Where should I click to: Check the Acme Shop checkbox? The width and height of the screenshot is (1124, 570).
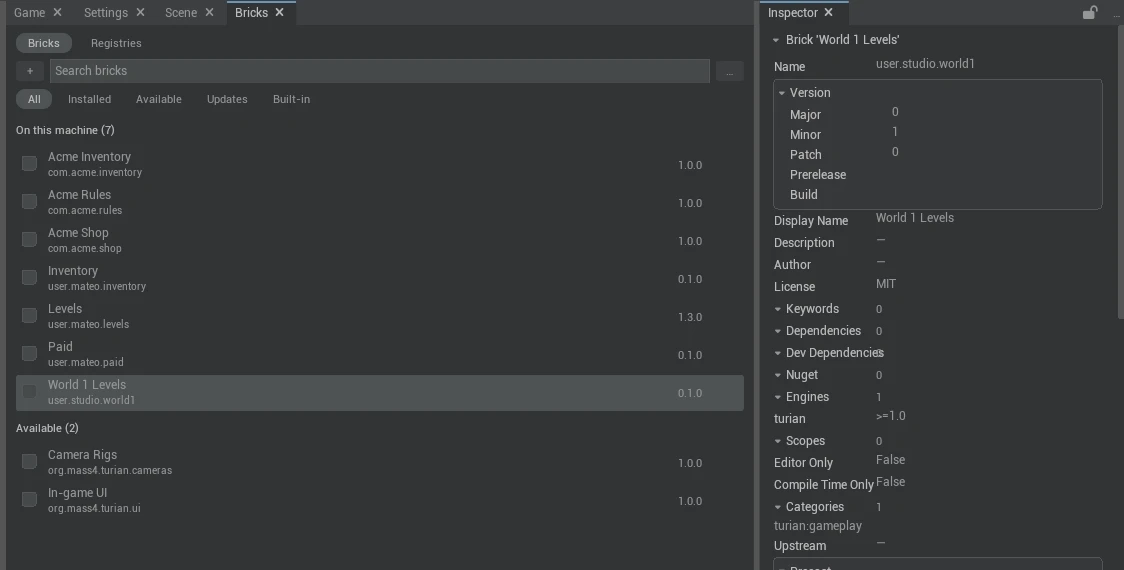click(x=29, y=239)
